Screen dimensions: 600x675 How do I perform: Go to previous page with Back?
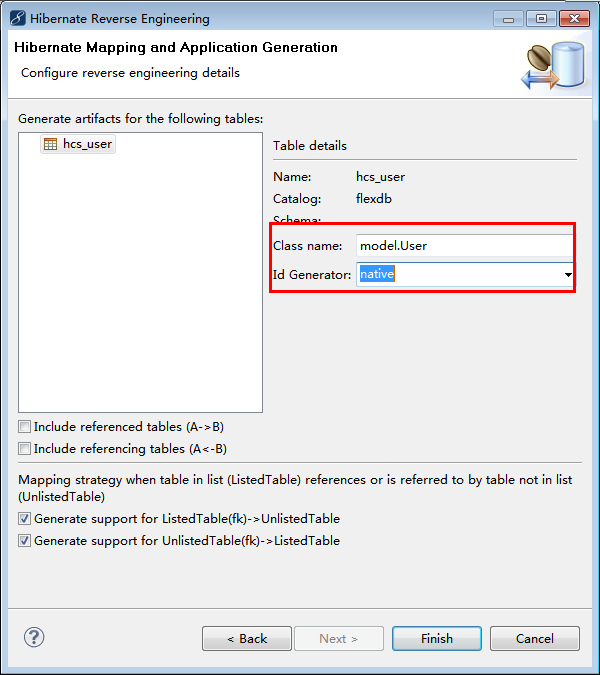coord(247,638)
